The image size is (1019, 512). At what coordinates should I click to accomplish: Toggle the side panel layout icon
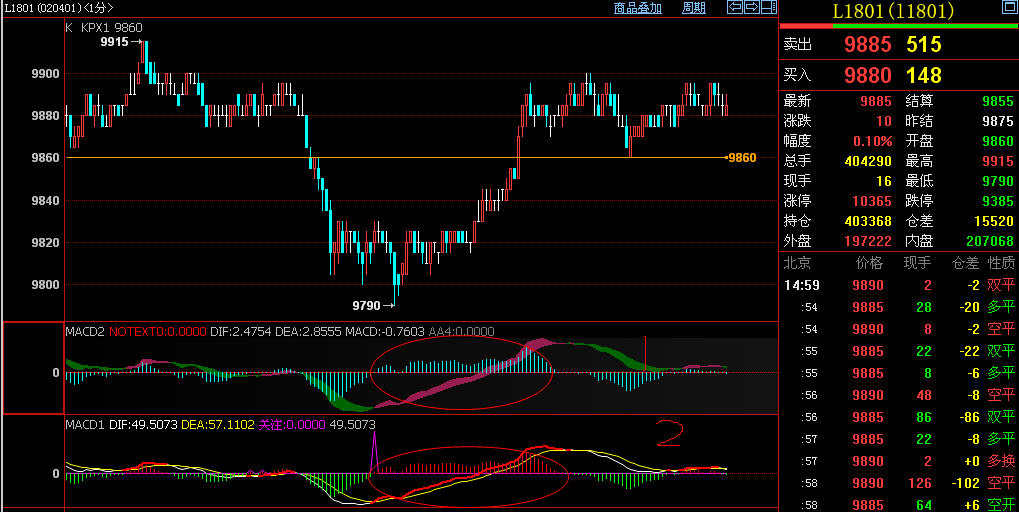[x=768, y=8]
